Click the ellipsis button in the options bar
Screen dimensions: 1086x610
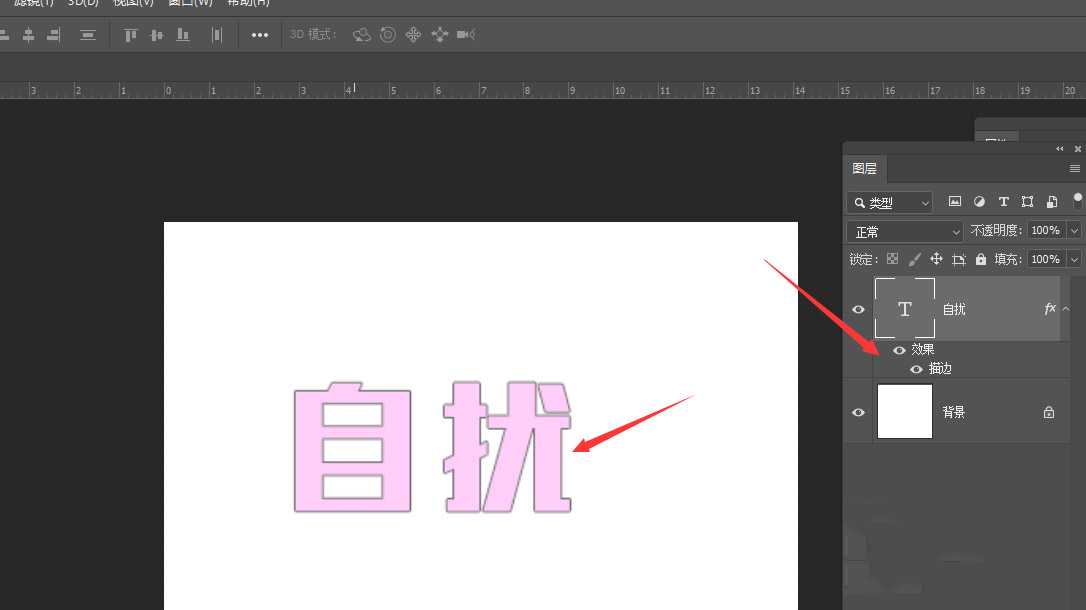[259, 34]
